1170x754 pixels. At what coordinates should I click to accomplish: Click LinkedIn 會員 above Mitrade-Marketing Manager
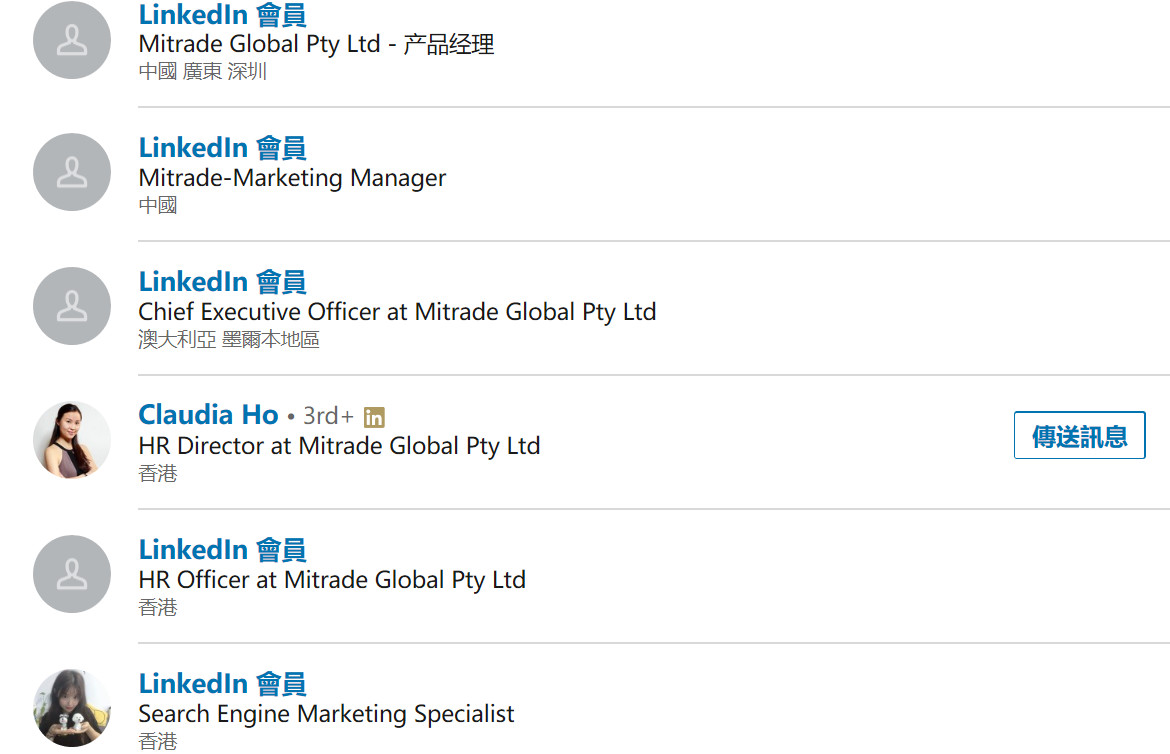pyautogui.click(x=222, y=148)
